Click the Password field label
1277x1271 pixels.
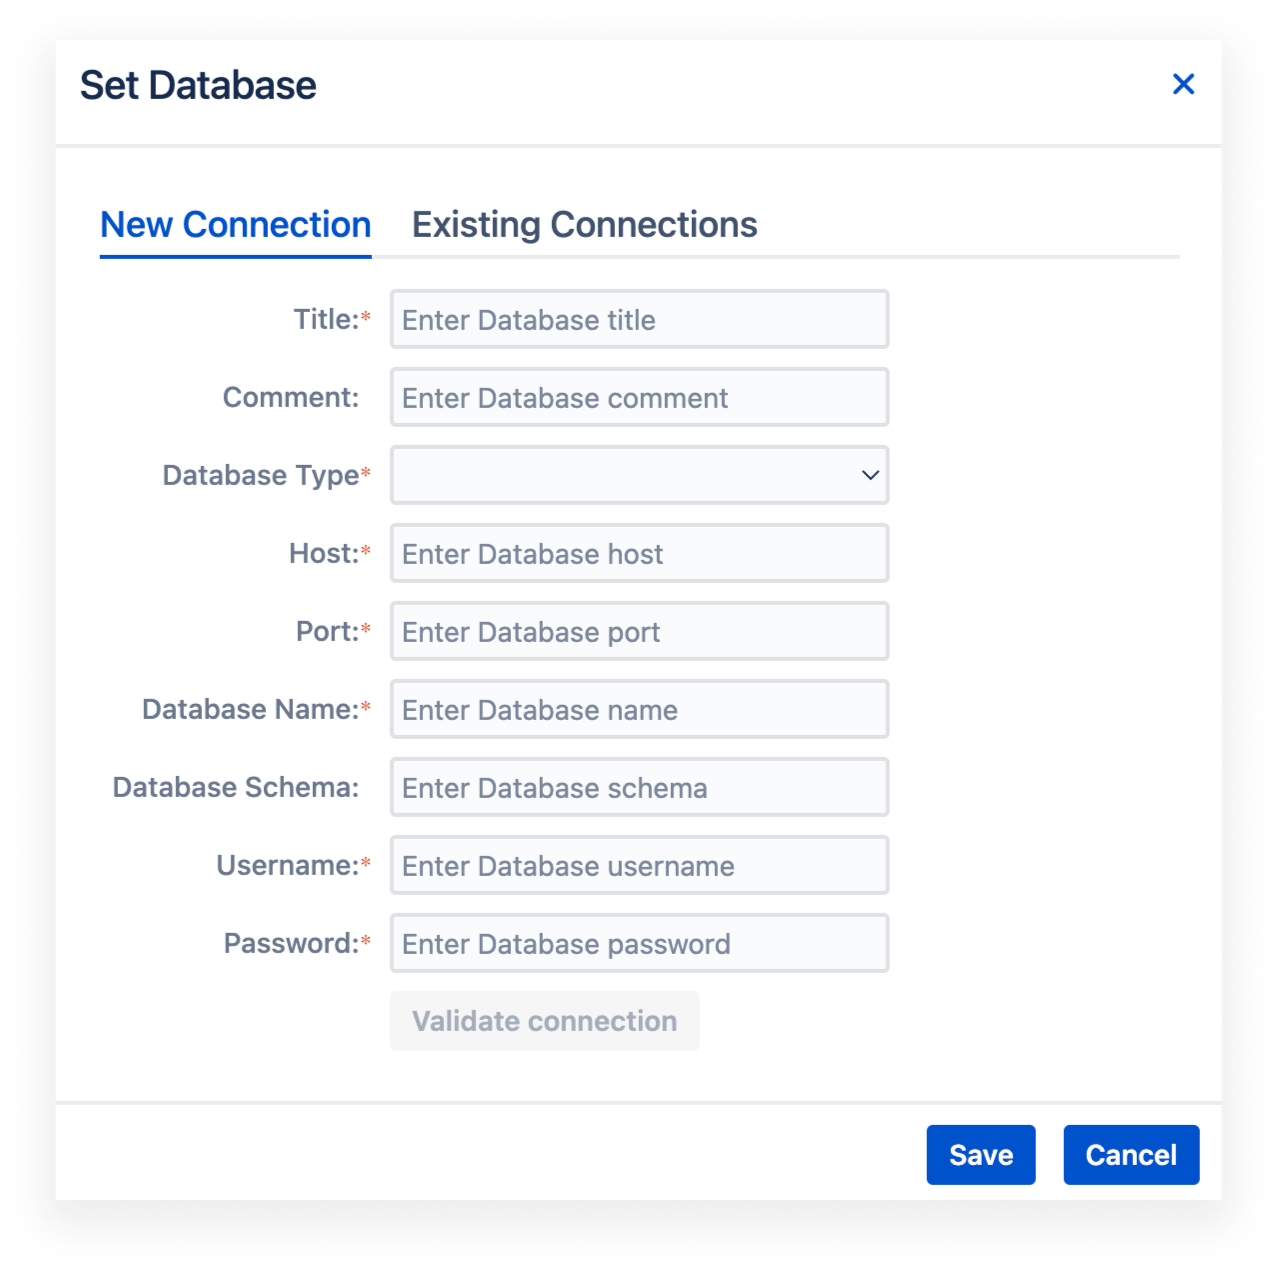point(290,943)
